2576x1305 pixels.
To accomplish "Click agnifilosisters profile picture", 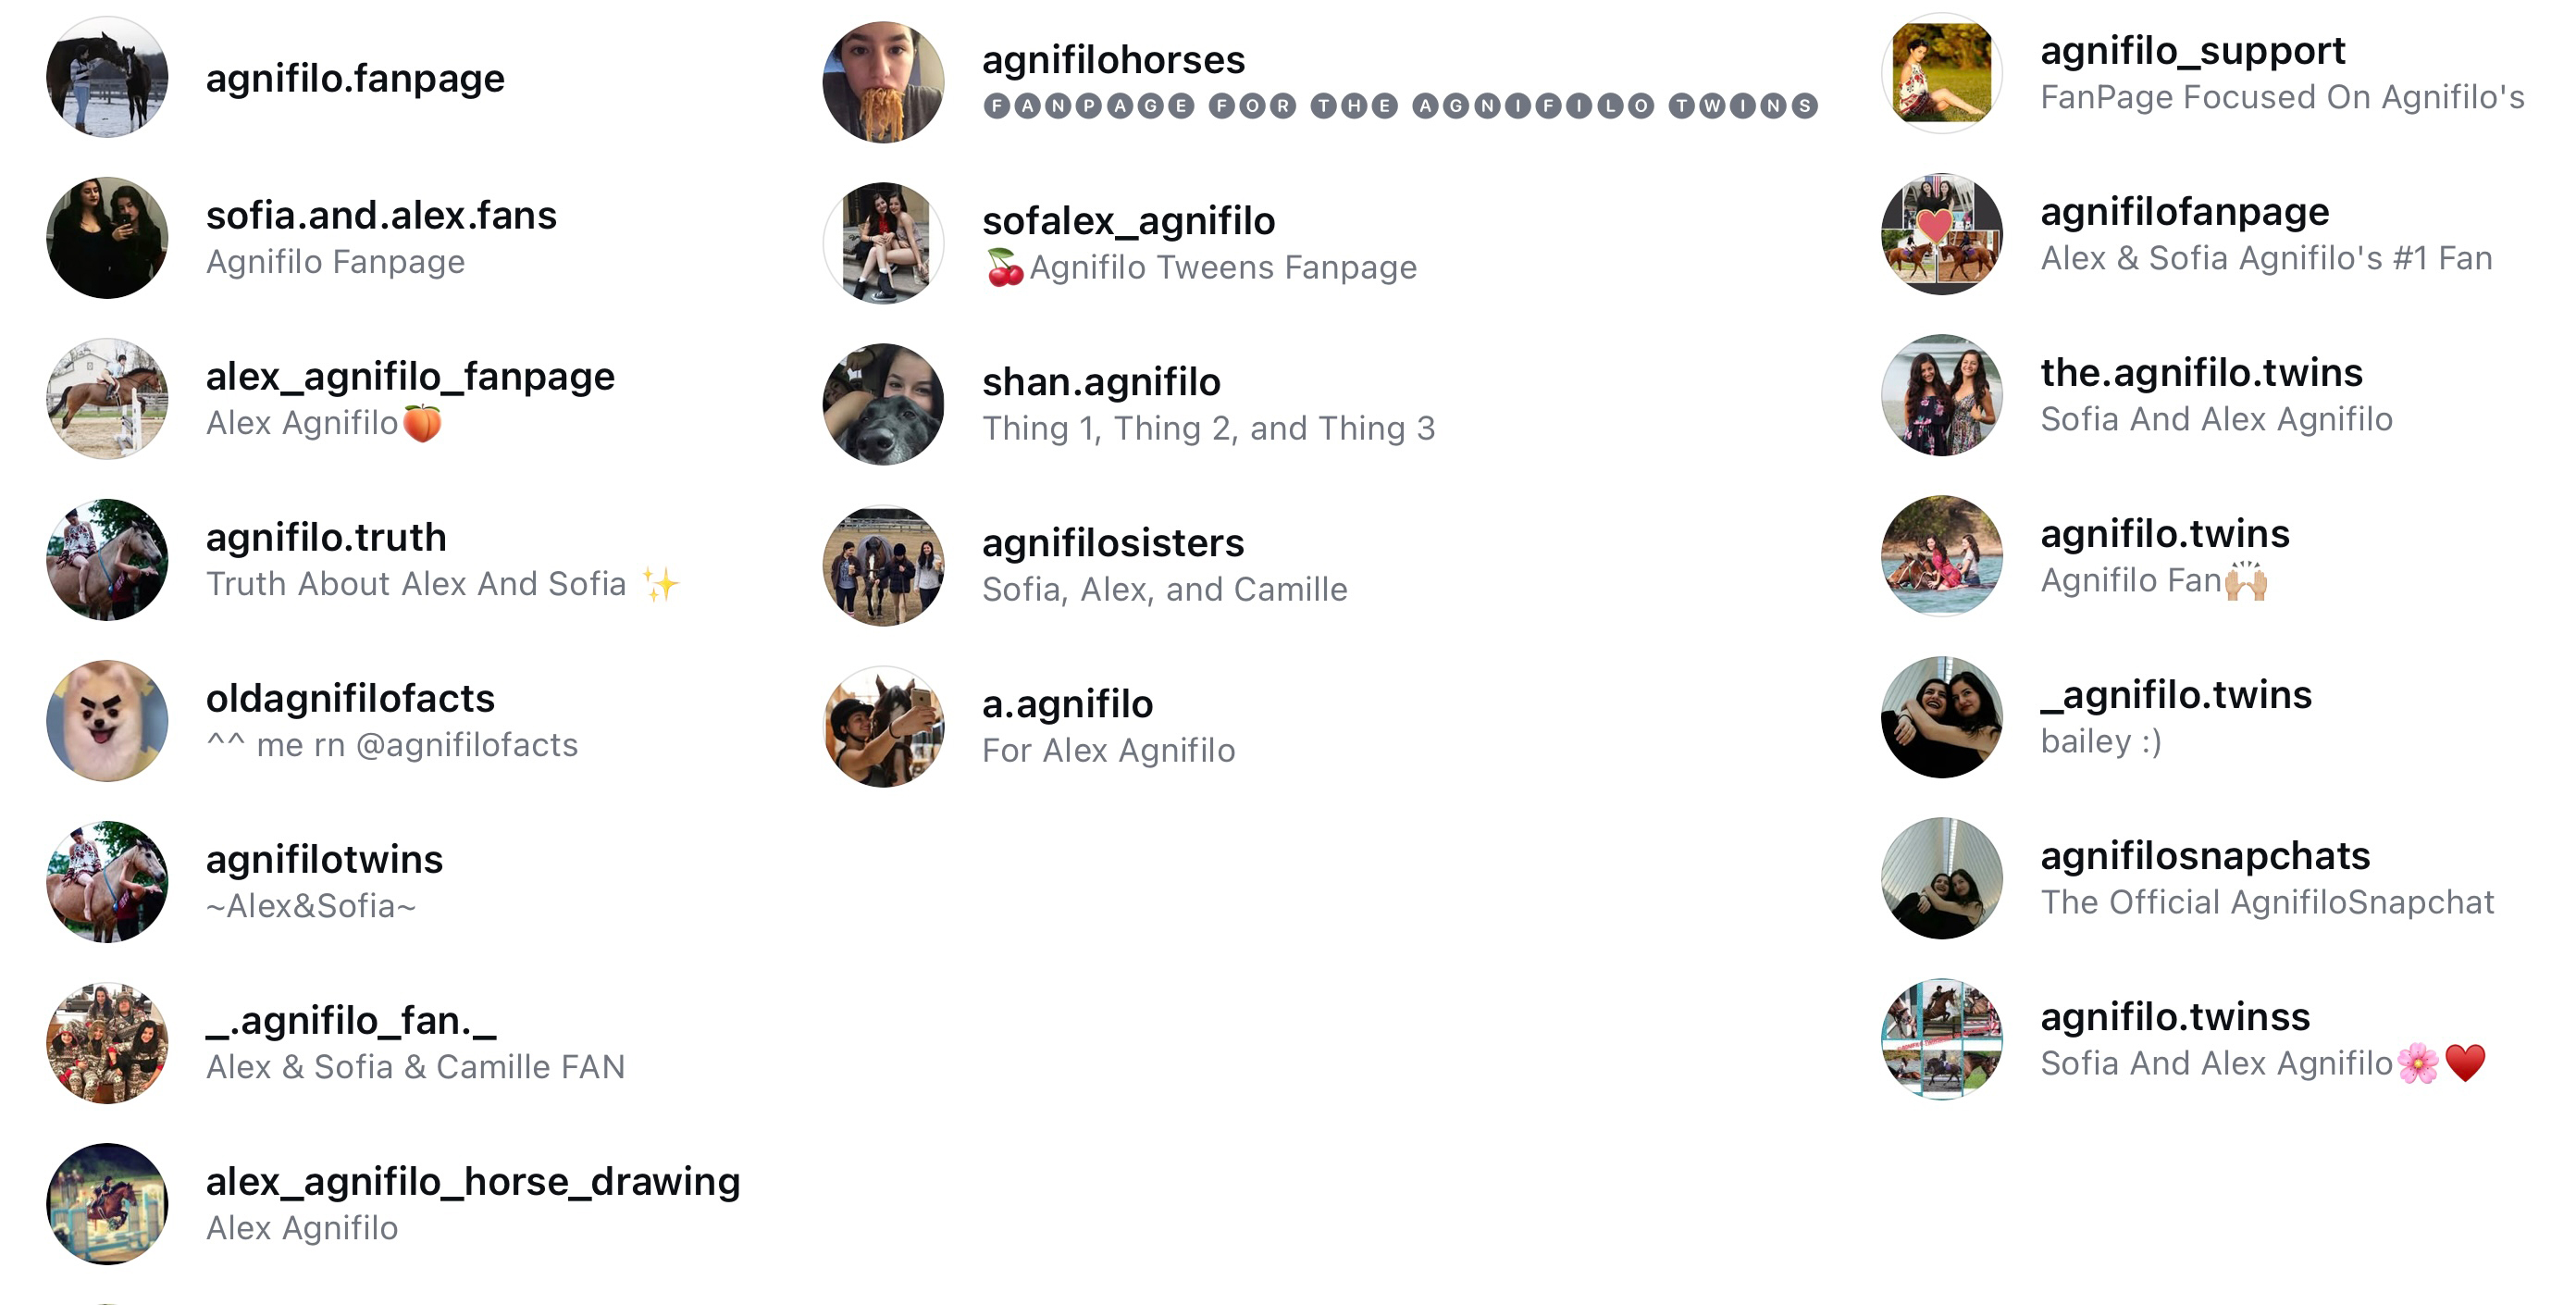I will pyautogui.click(x=883, y=565).
